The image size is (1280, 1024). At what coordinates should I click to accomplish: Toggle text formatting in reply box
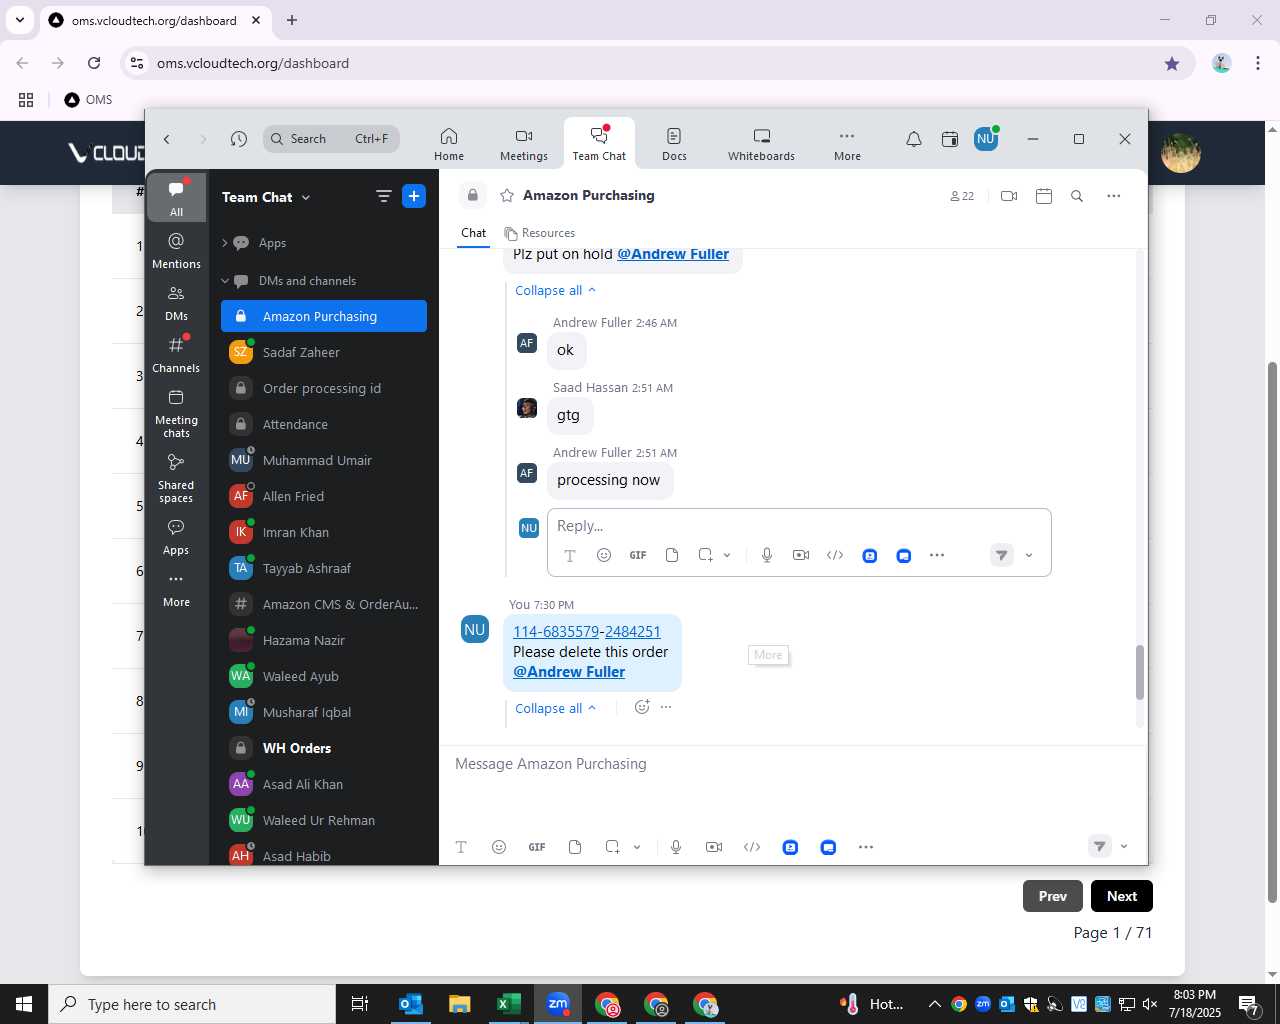tap(570, 555)
